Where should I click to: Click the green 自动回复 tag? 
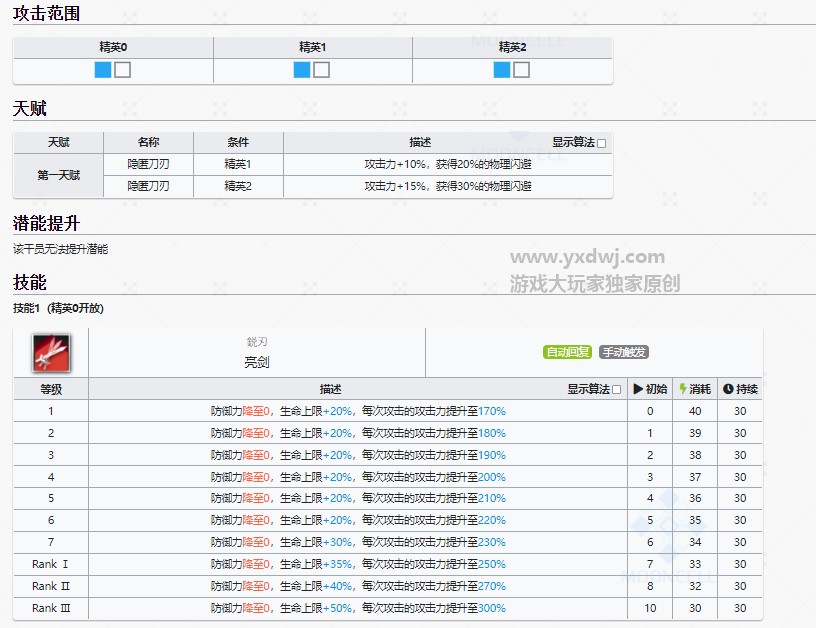(x=567, y=352)
